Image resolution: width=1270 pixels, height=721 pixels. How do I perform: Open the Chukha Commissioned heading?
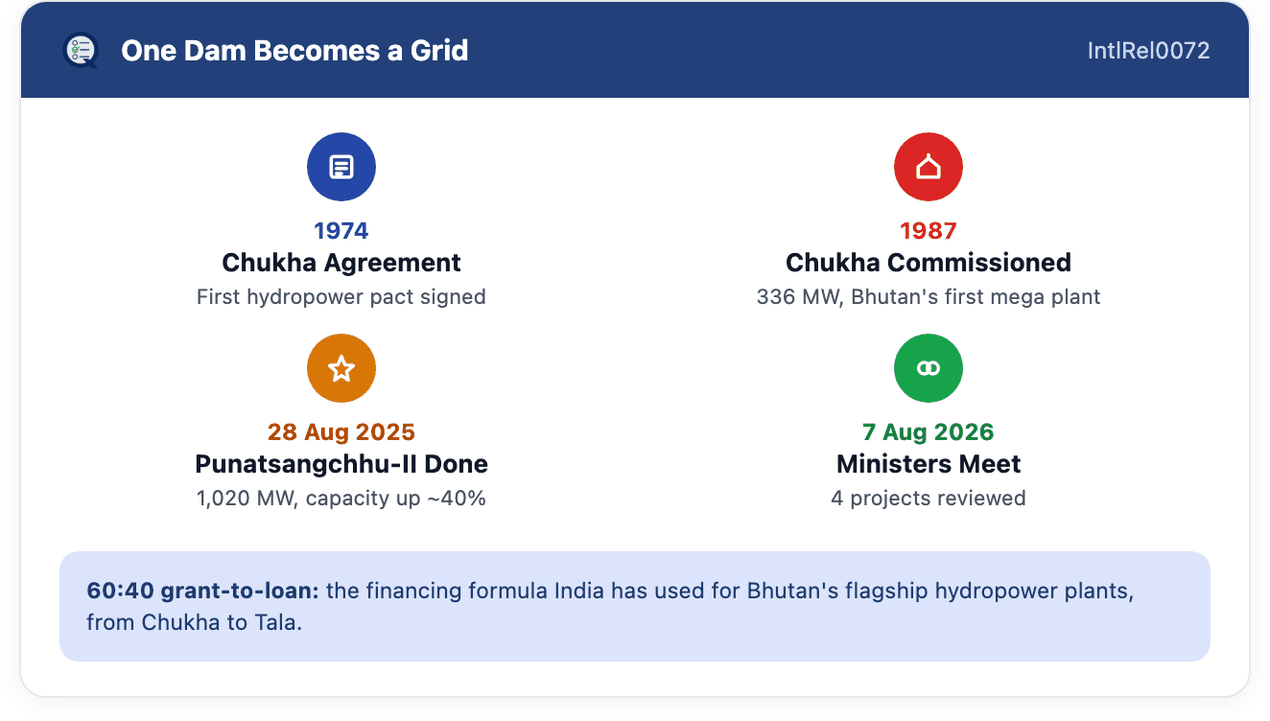(928, 263)
